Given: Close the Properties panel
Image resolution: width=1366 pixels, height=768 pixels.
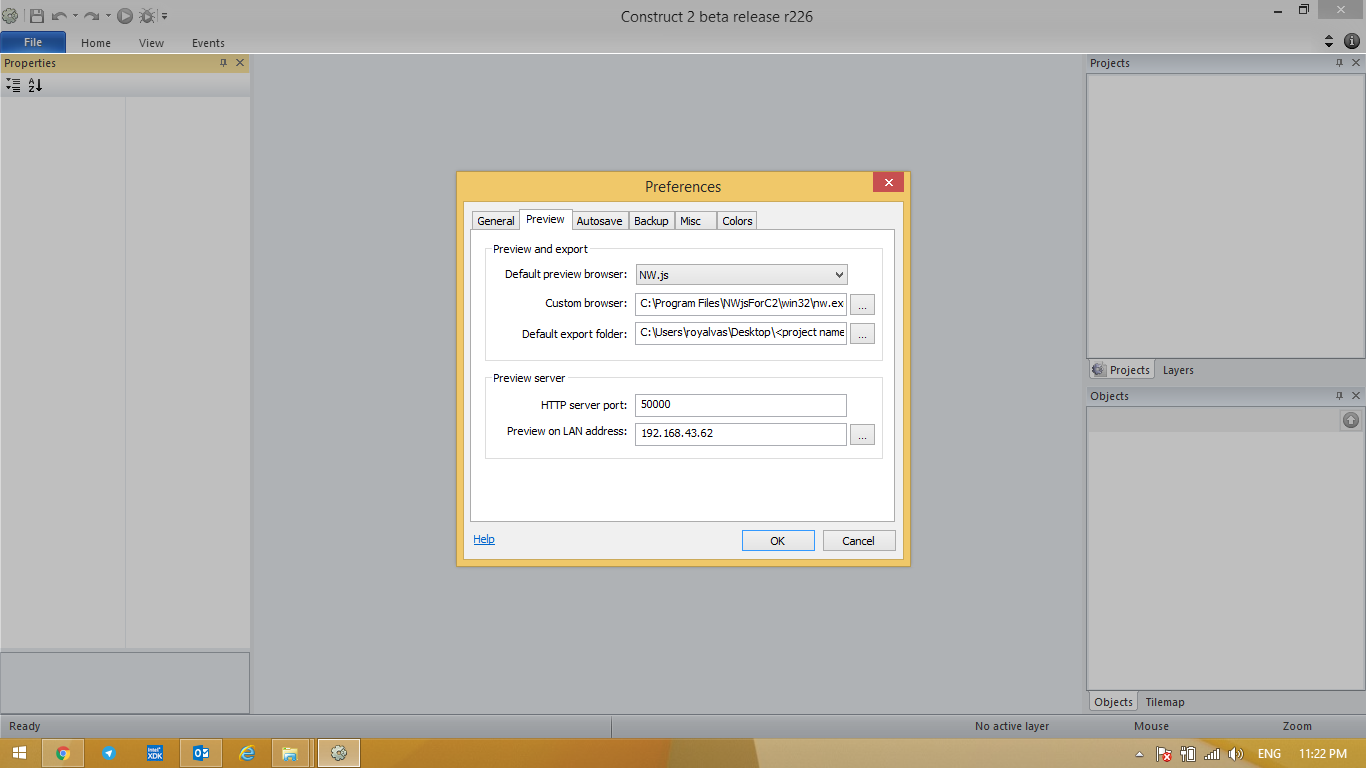Looking at the screenshot, I should coord(240,62).
